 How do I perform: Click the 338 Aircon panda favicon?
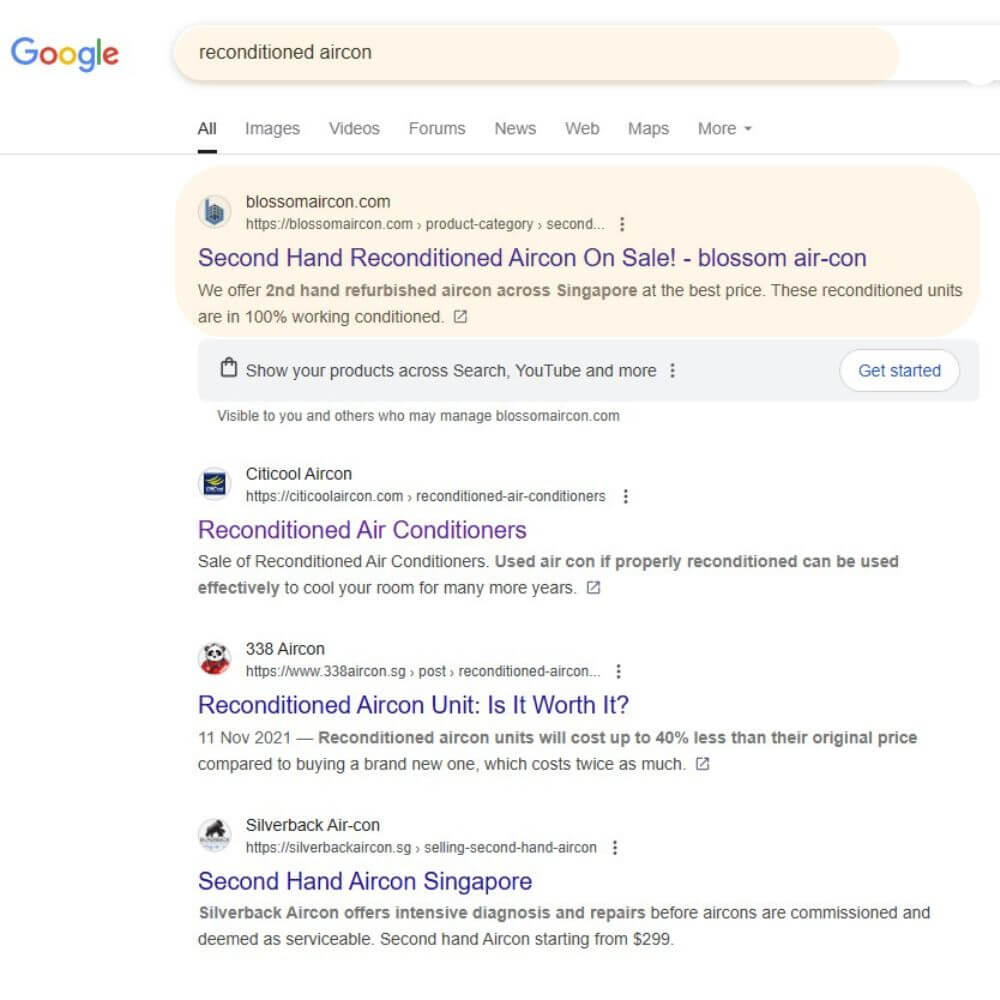(215, 659)
